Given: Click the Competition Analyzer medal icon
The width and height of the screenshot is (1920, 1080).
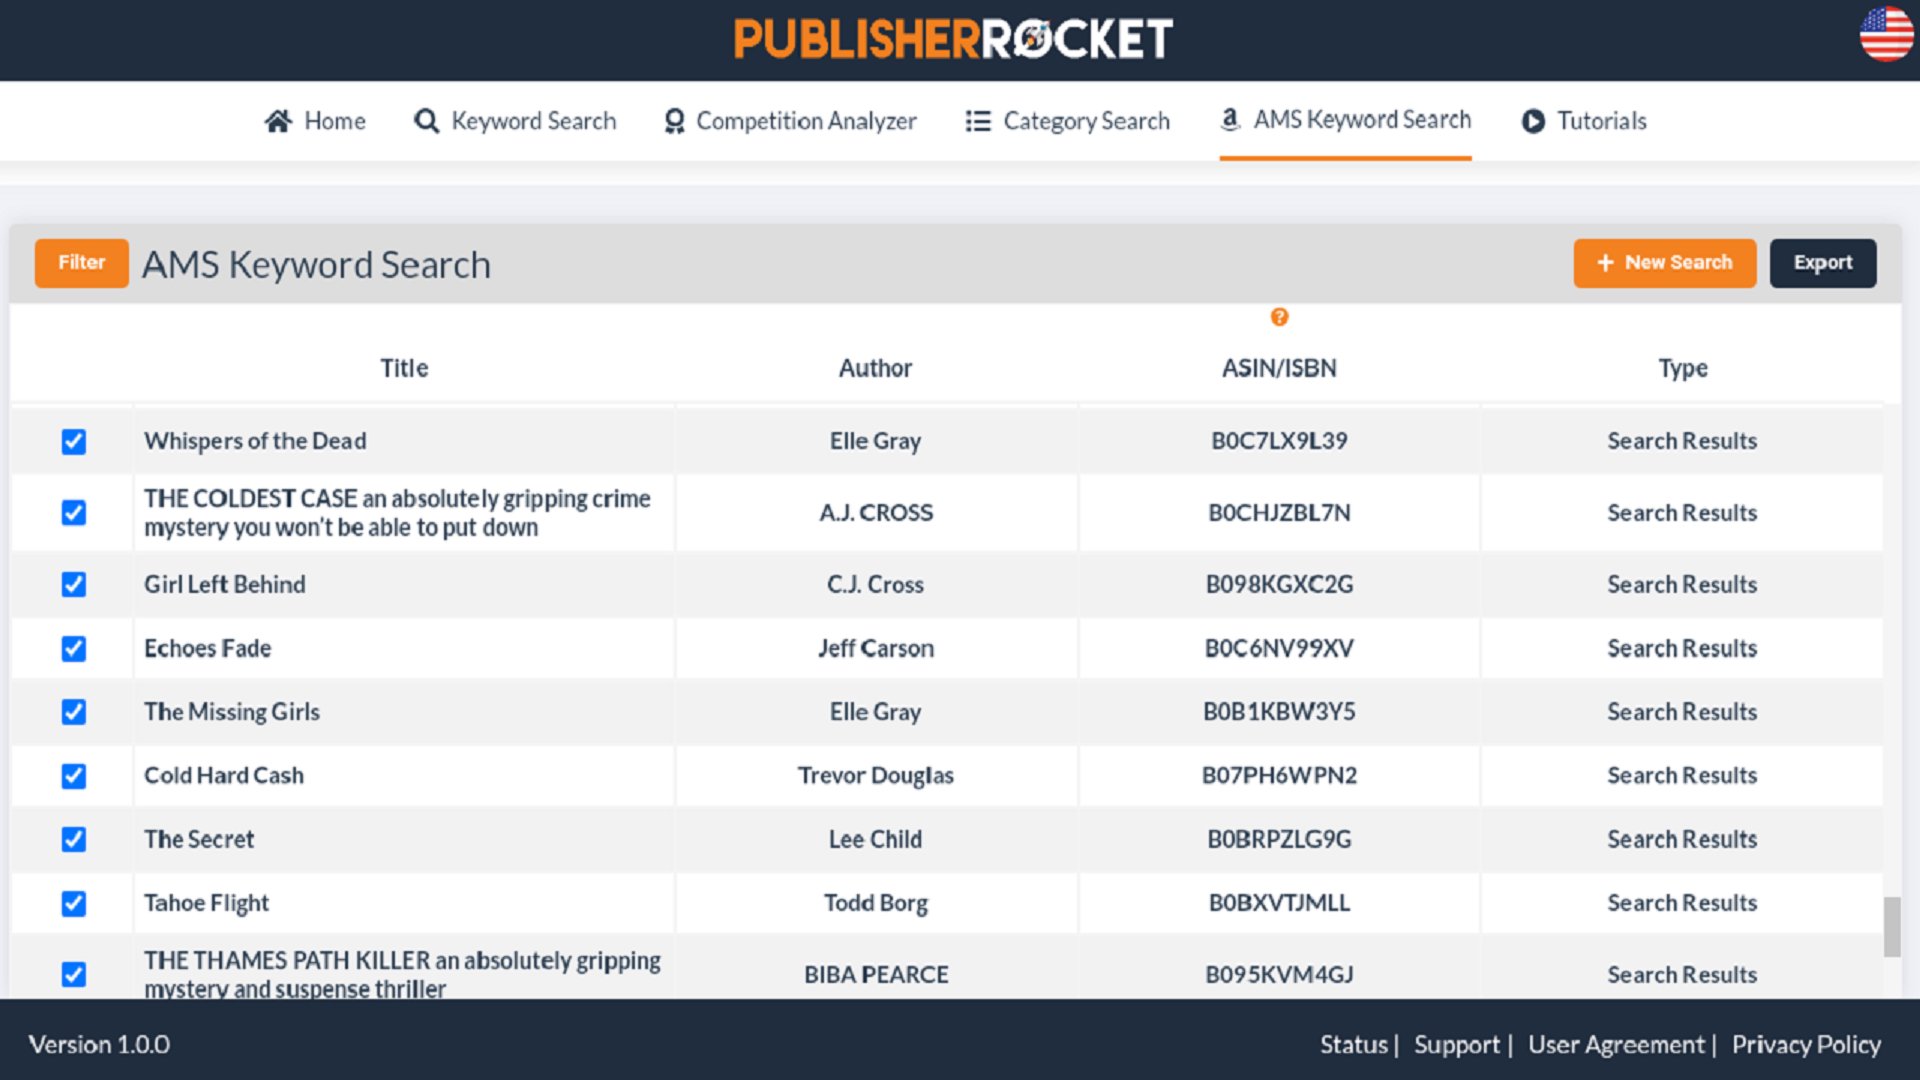Looking at the screenshot, I should pyautogui.click(x=673, y=120).
